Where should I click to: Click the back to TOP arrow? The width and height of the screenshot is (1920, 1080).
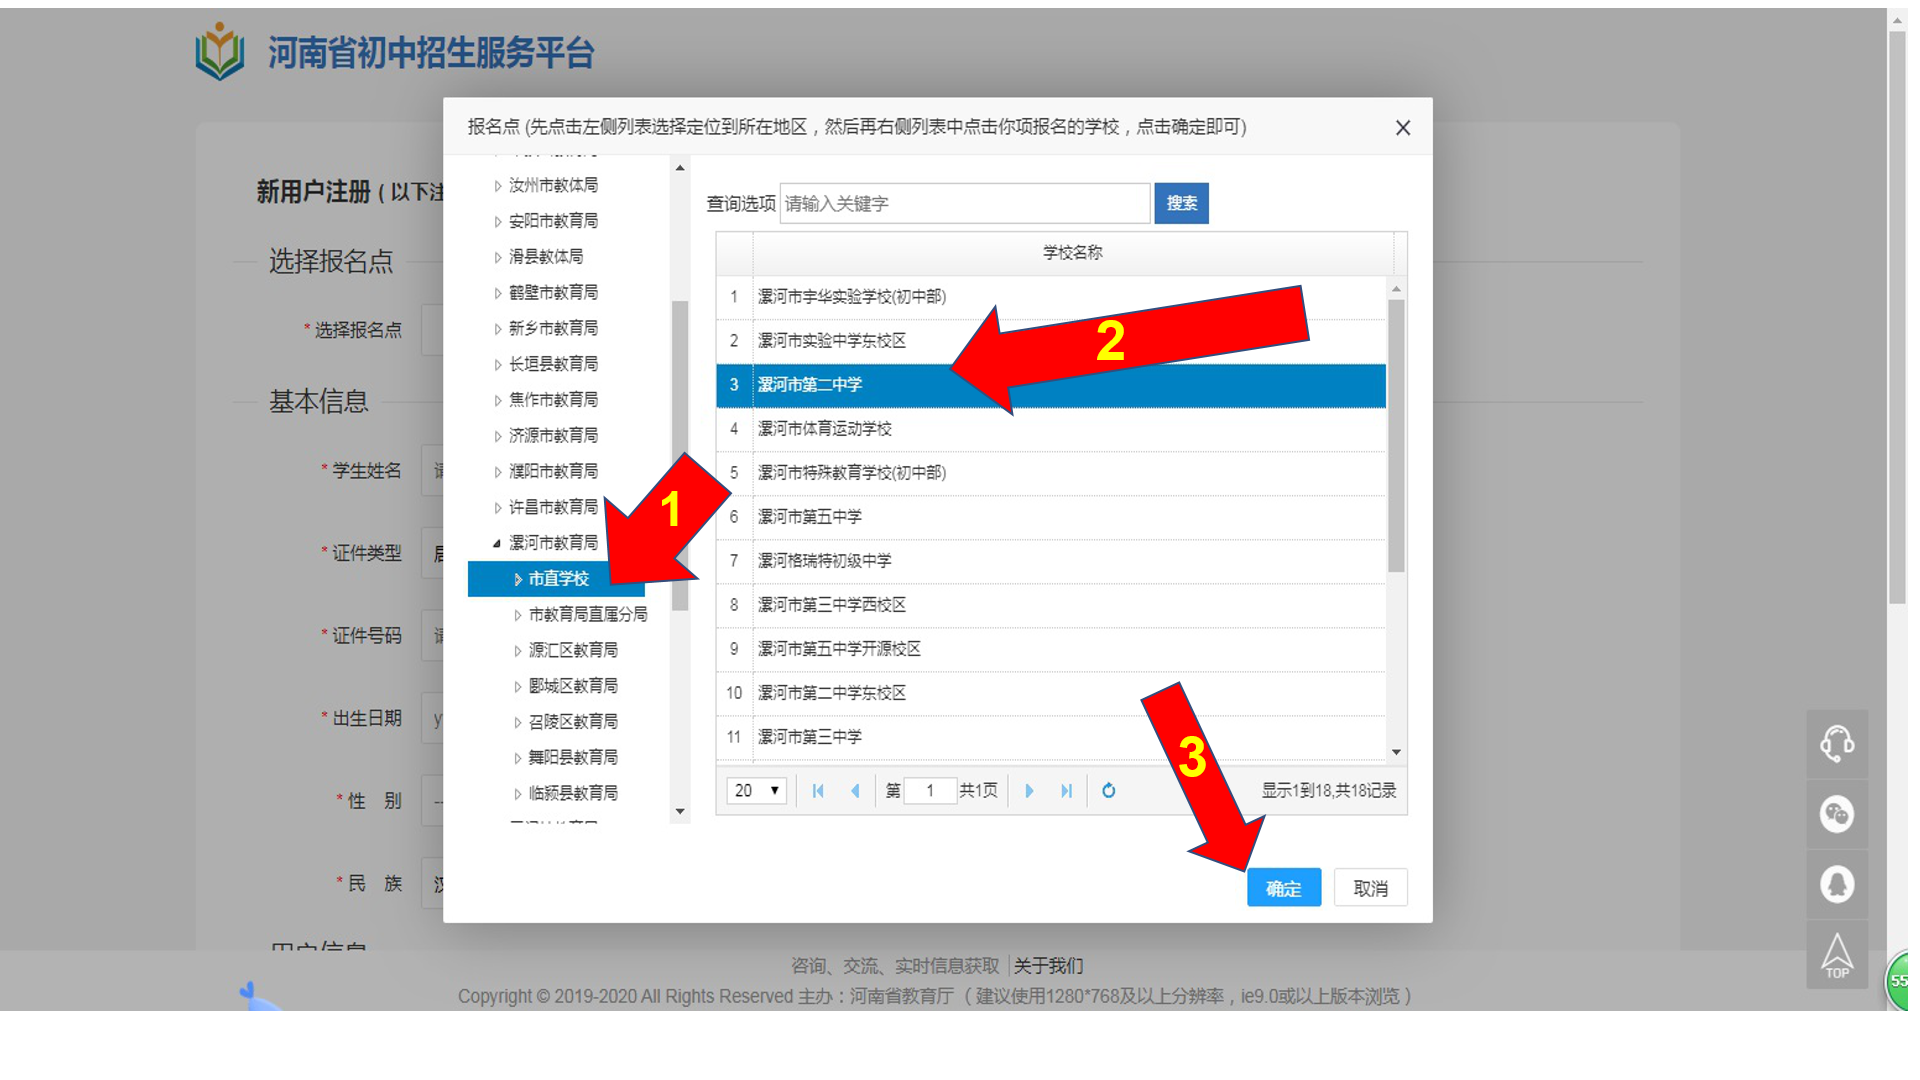pyautogui.click(x=1836, y=955)
